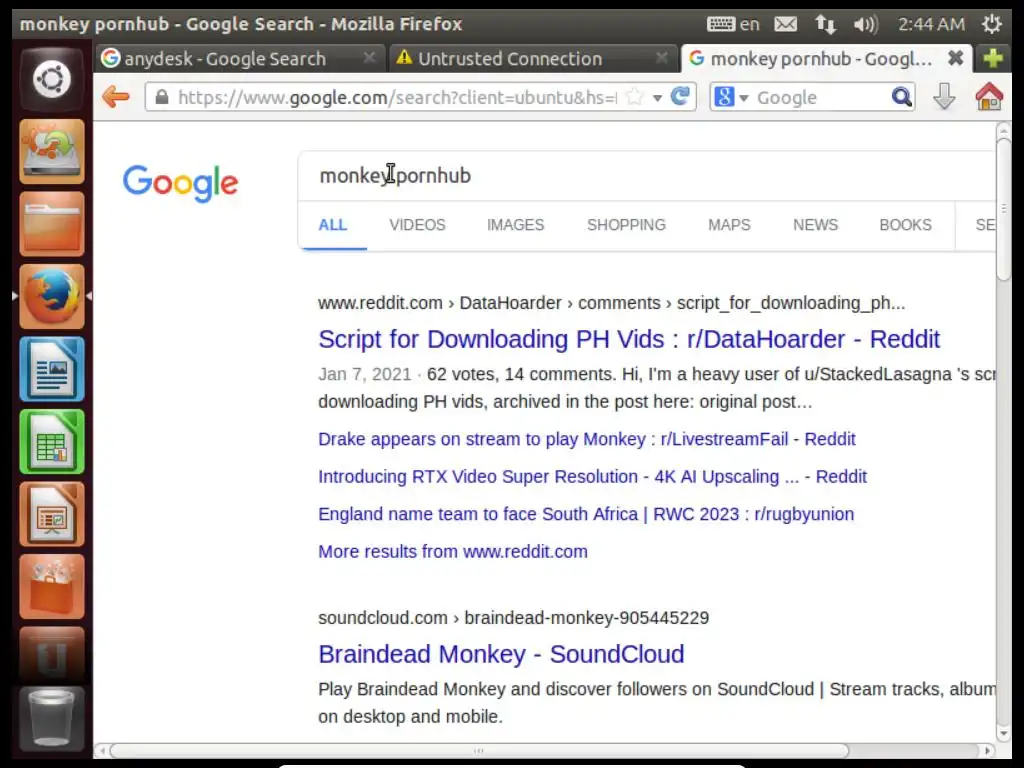Click the horizontal scrollbar left arrow
This screenshot has height=768, width=1024.
click(102, 750)
